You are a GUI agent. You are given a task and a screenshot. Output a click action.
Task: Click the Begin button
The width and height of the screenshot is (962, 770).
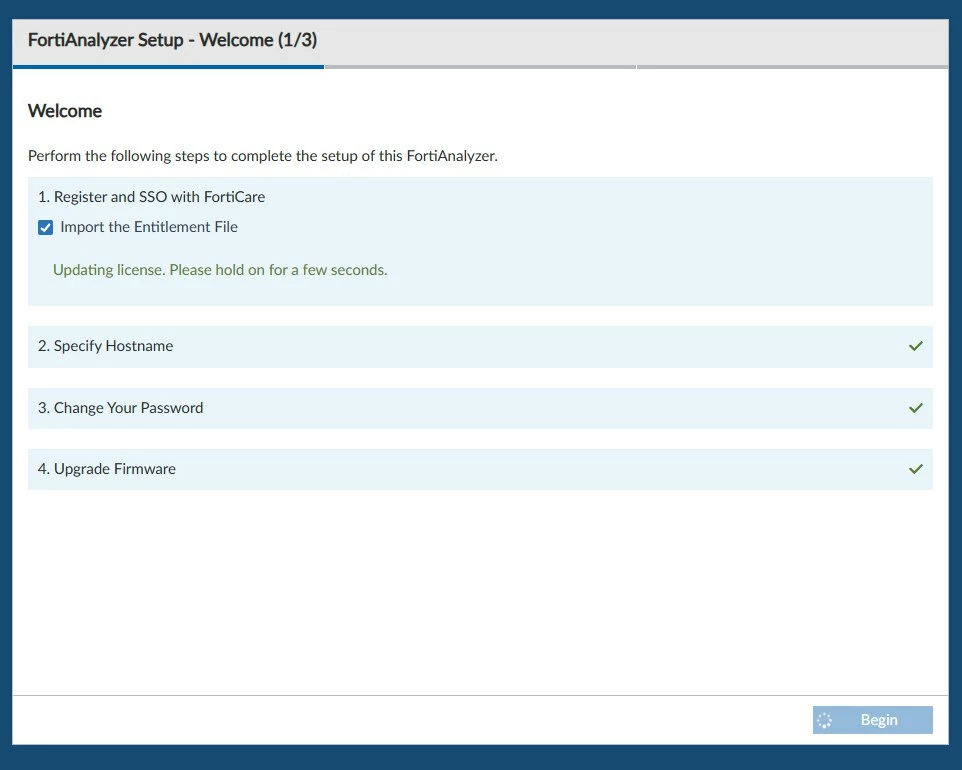[x=872, y=720]
